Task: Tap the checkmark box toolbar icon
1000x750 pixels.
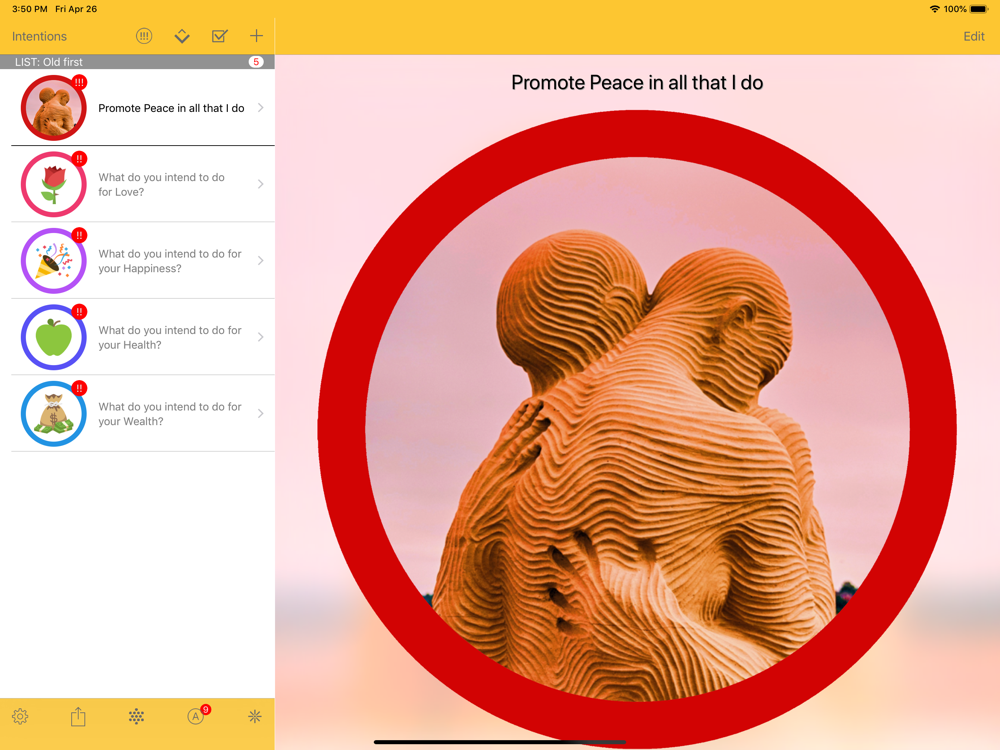Action: 219,36
